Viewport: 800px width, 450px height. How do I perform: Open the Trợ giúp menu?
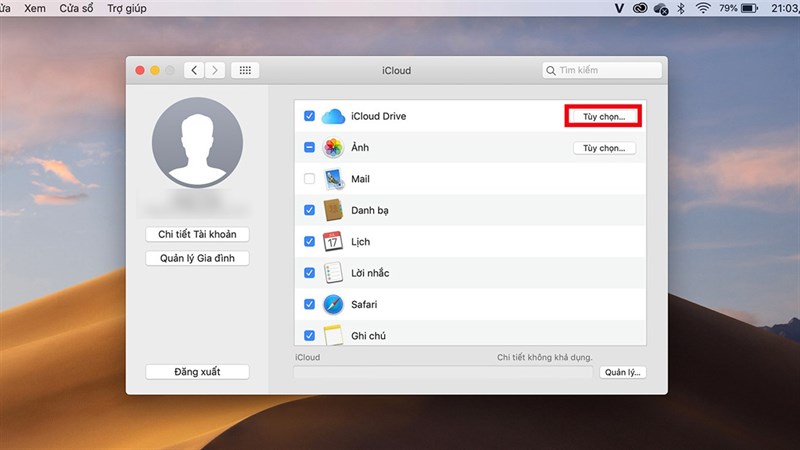click(127, 8)
